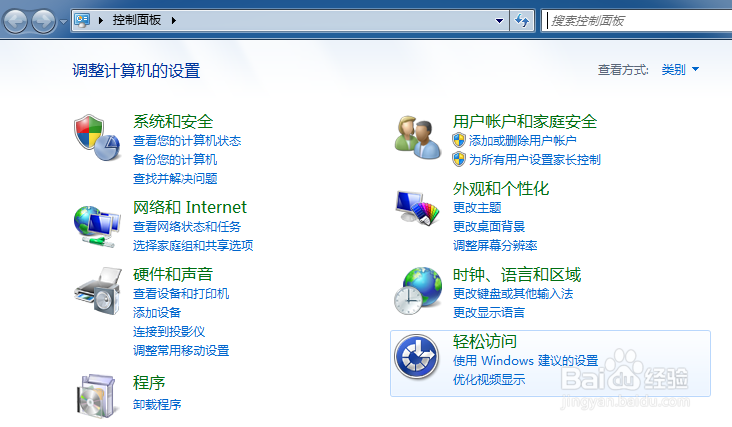The height and width of the screenshot is (427, 732).
Task: Click 控制面板 in the address bar
Action: point(136,20)
